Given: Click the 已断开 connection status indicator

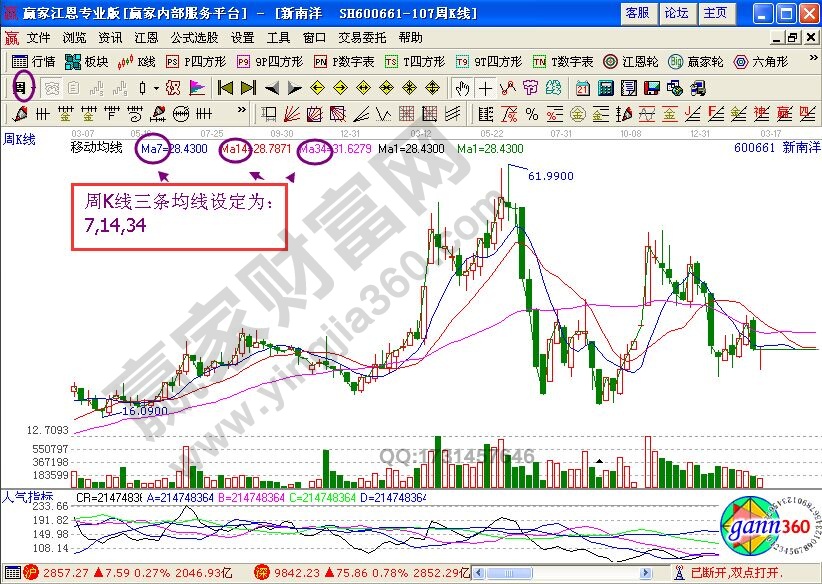Looking at the screenshot, I should [710, 572].
